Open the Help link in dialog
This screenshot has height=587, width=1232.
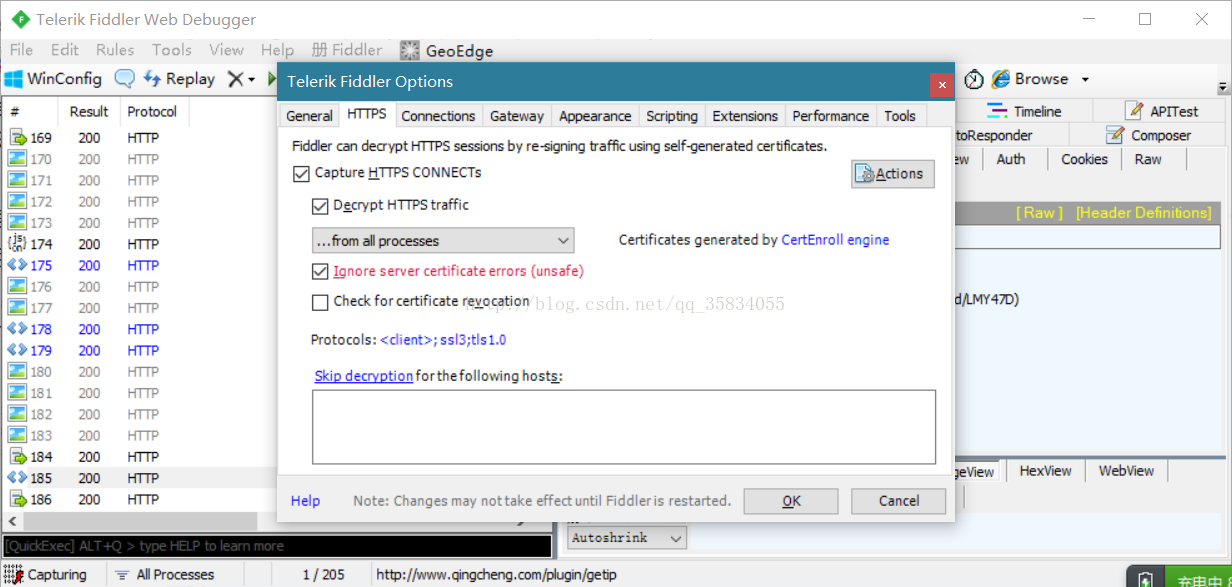[x=305, y=501]
